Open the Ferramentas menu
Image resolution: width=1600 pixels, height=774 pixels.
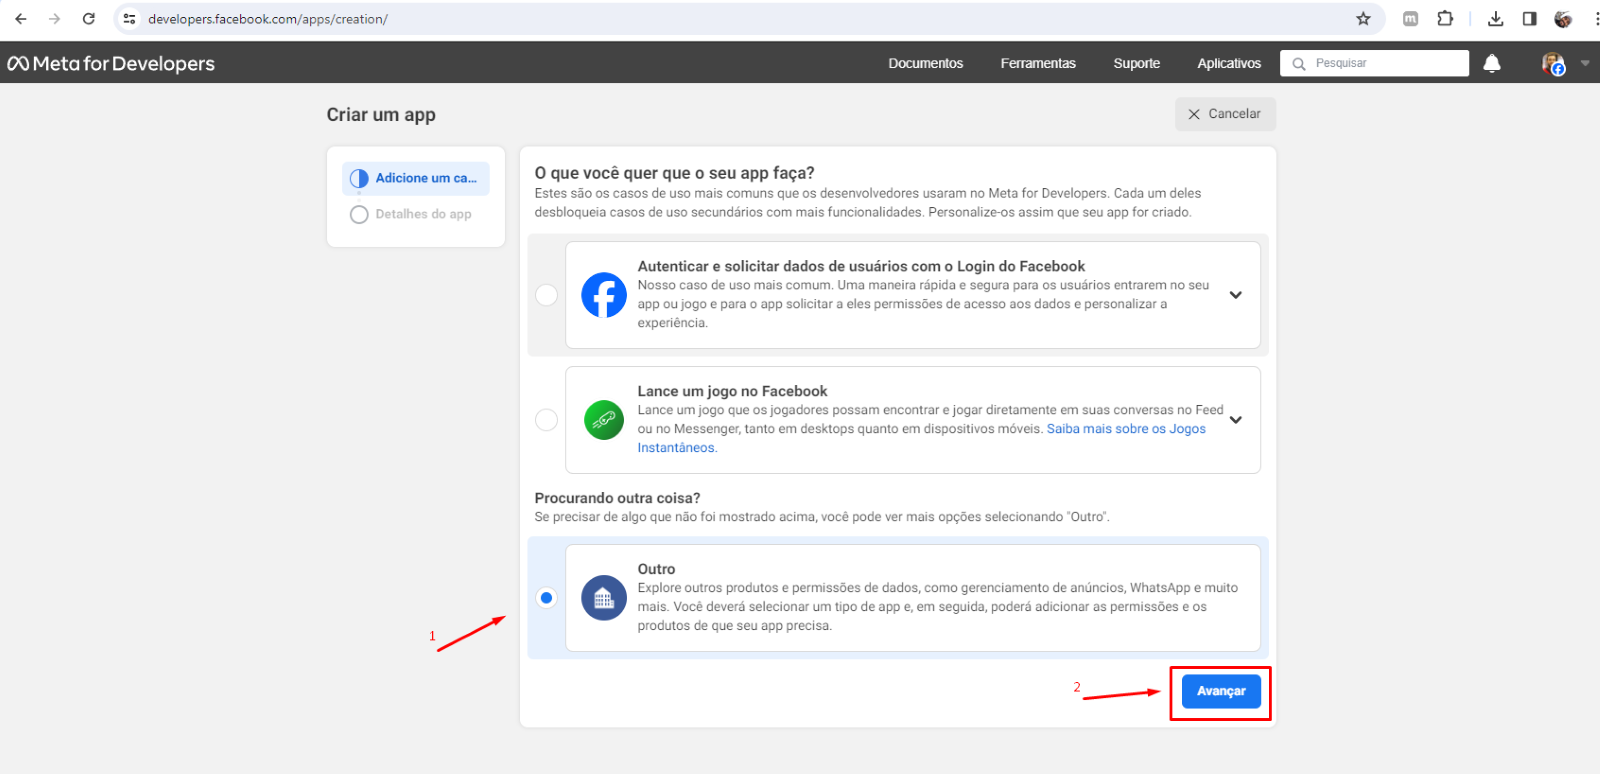[1038, 63]
